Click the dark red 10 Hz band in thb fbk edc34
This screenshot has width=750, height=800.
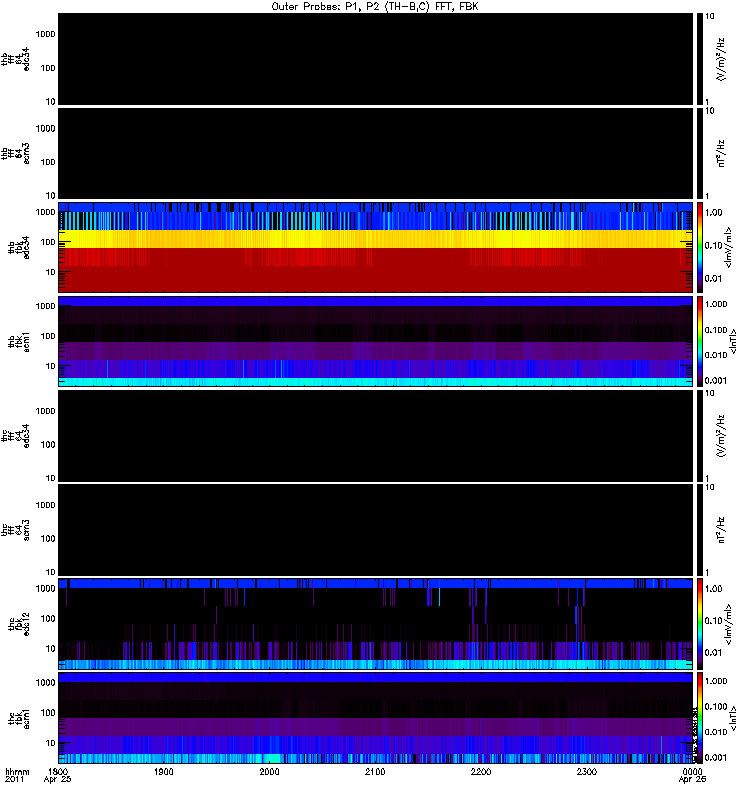tap(375, 279)
